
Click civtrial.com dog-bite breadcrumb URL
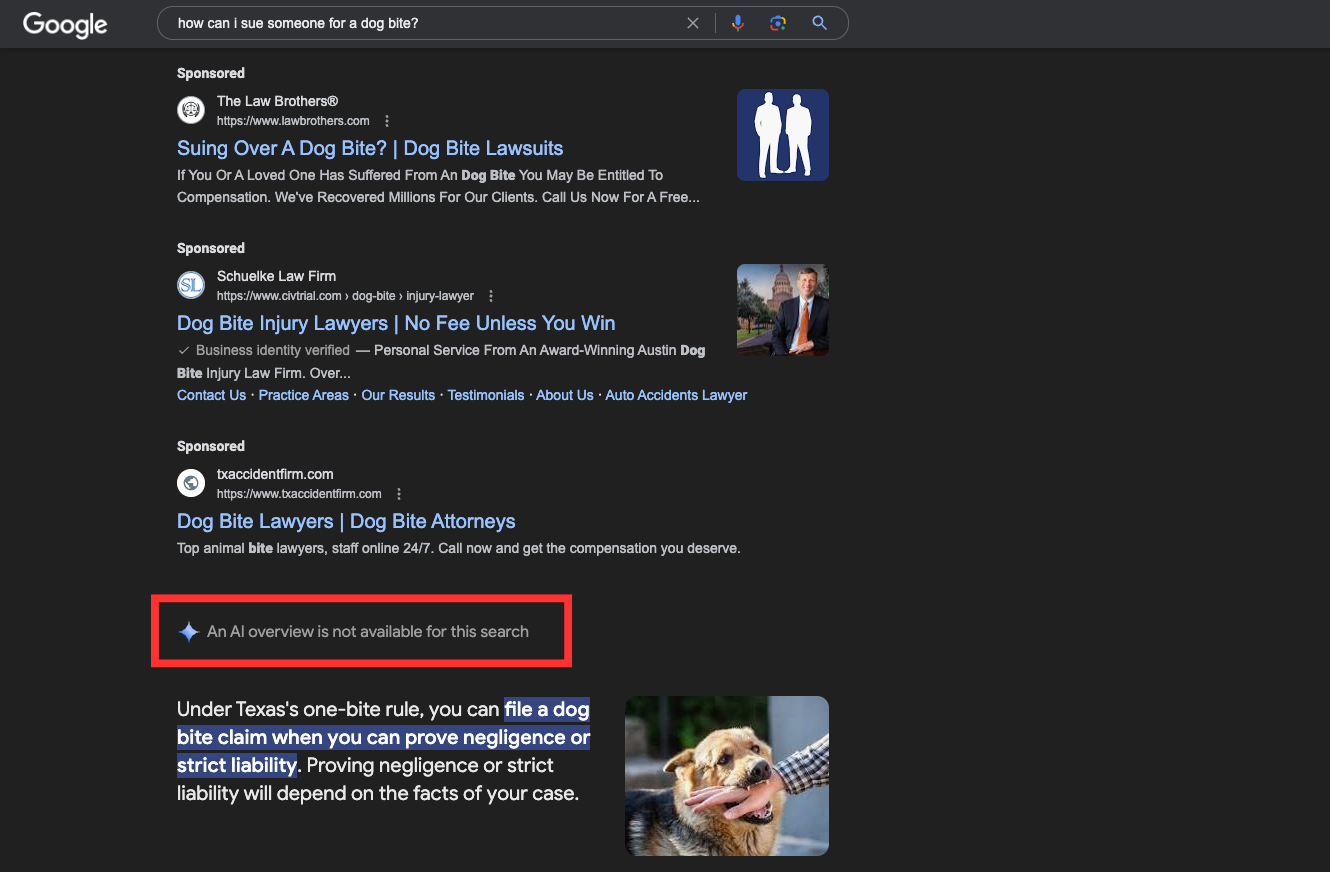tap(345, 296)
